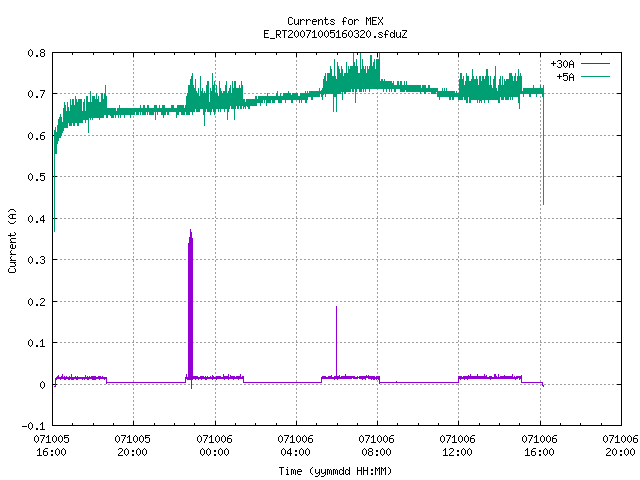
Task: Click the thin purple spike reaching 0.19 A
Action: [336, 341]
